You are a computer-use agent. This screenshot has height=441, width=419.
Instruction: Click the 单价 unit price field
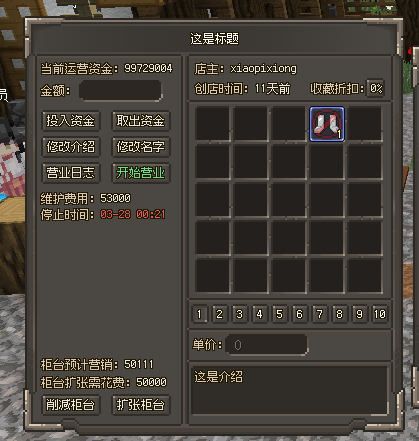pos(267,345)
